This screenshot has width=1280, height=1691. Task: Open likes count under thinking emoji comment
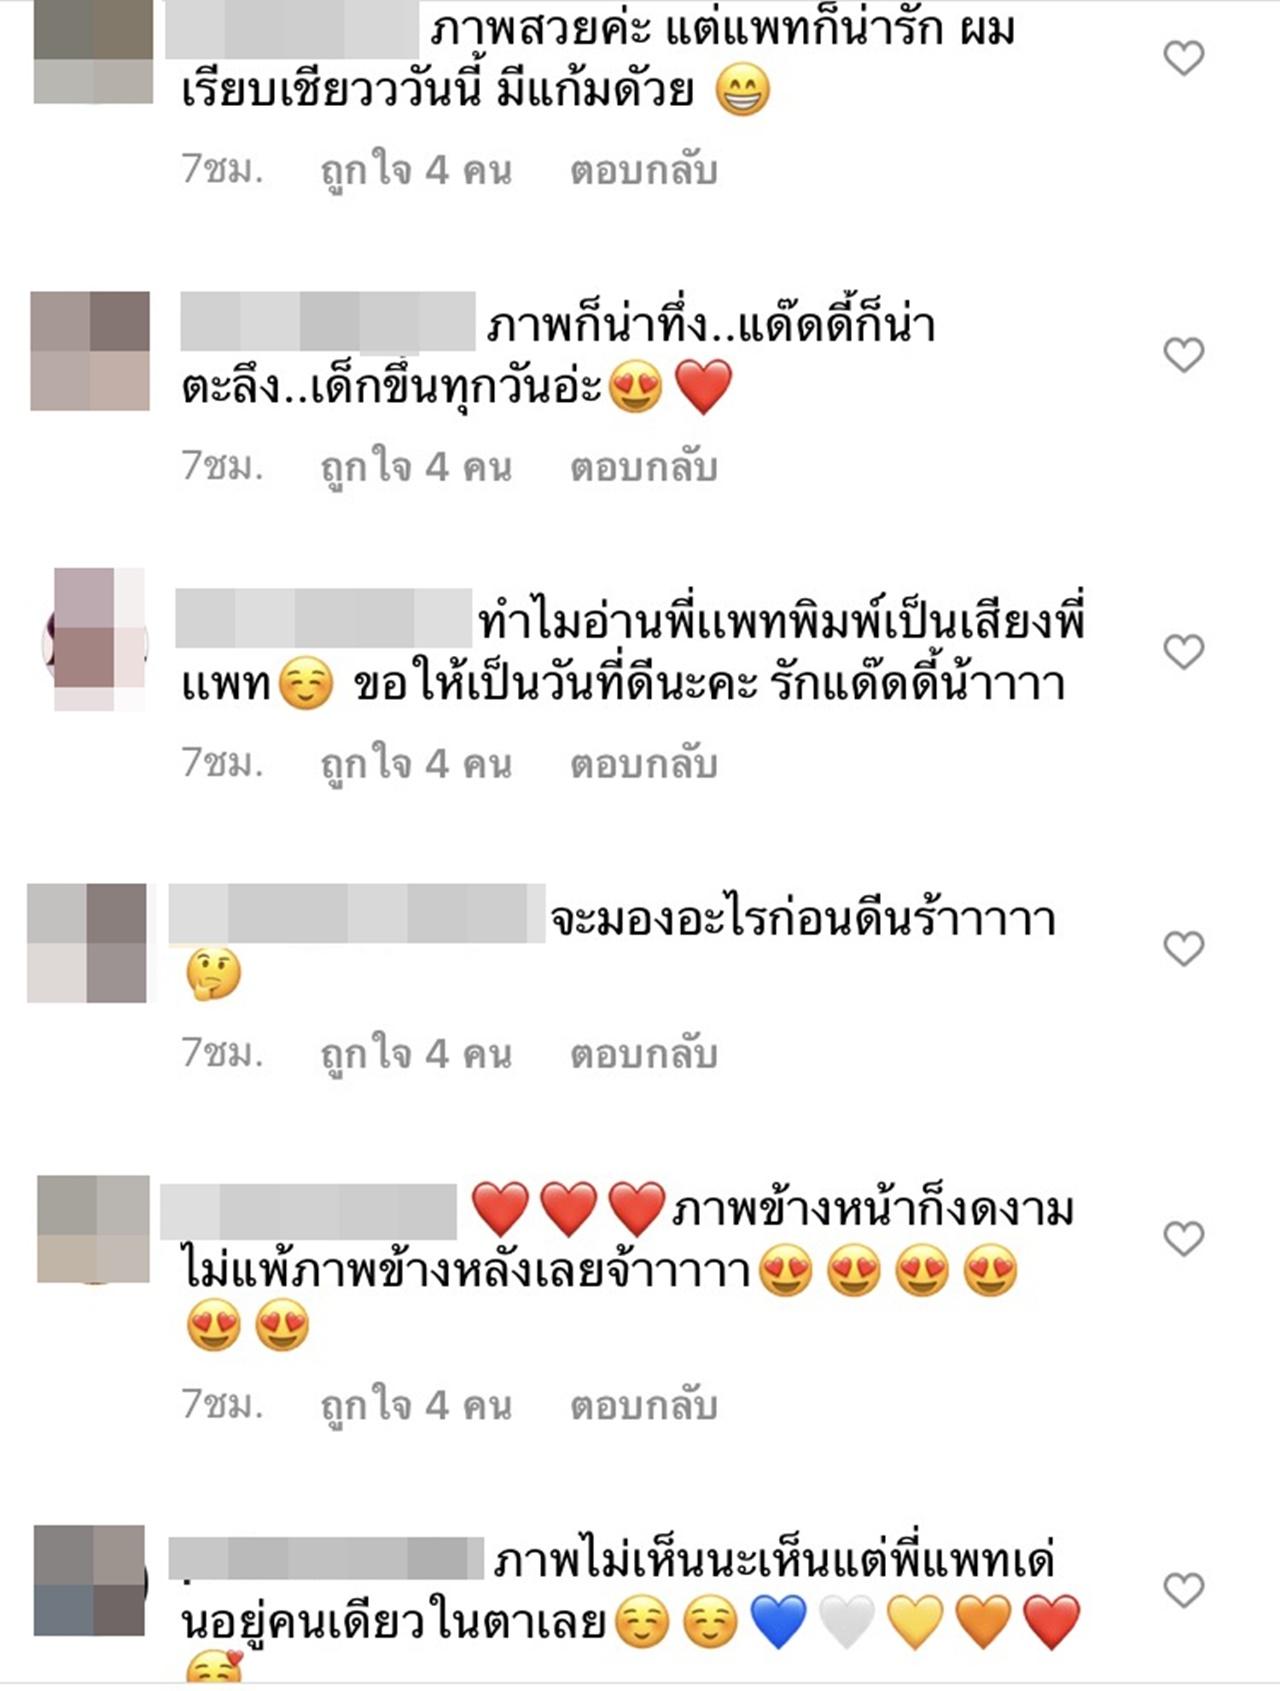point(416,1055)
